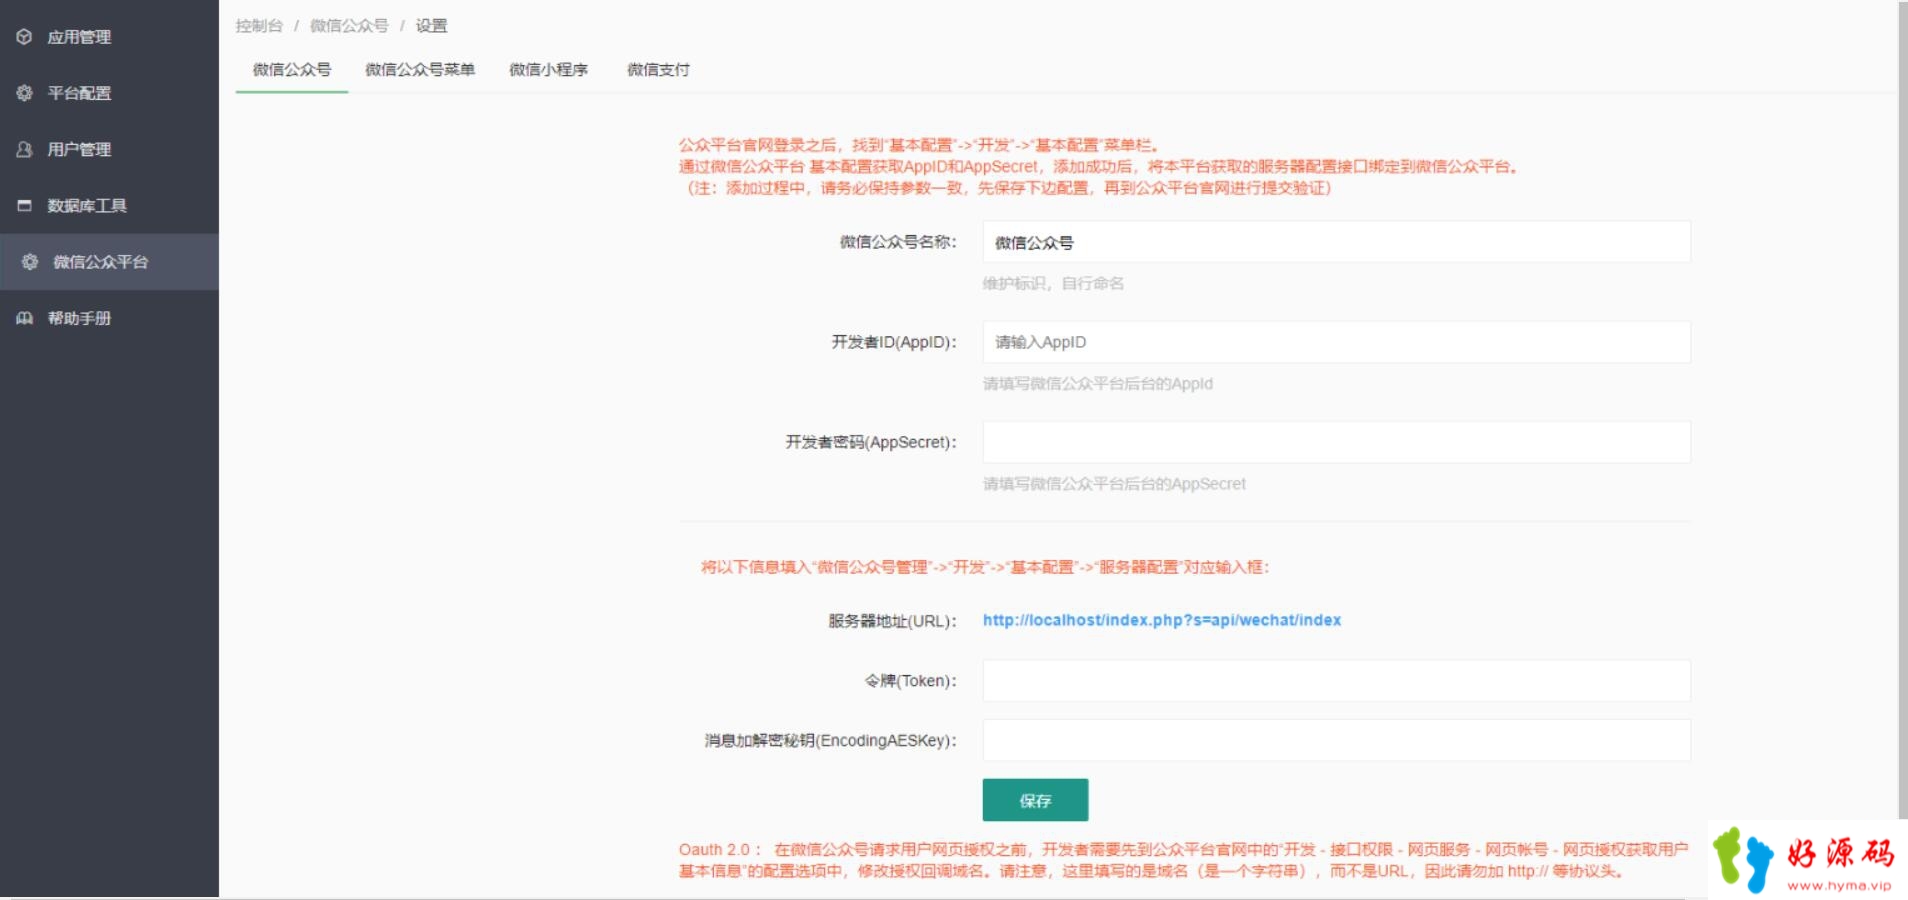Click hint 请填写微信公众平台后台的AppId
Screen dimensions: 1908x900
click(1098, 384)
